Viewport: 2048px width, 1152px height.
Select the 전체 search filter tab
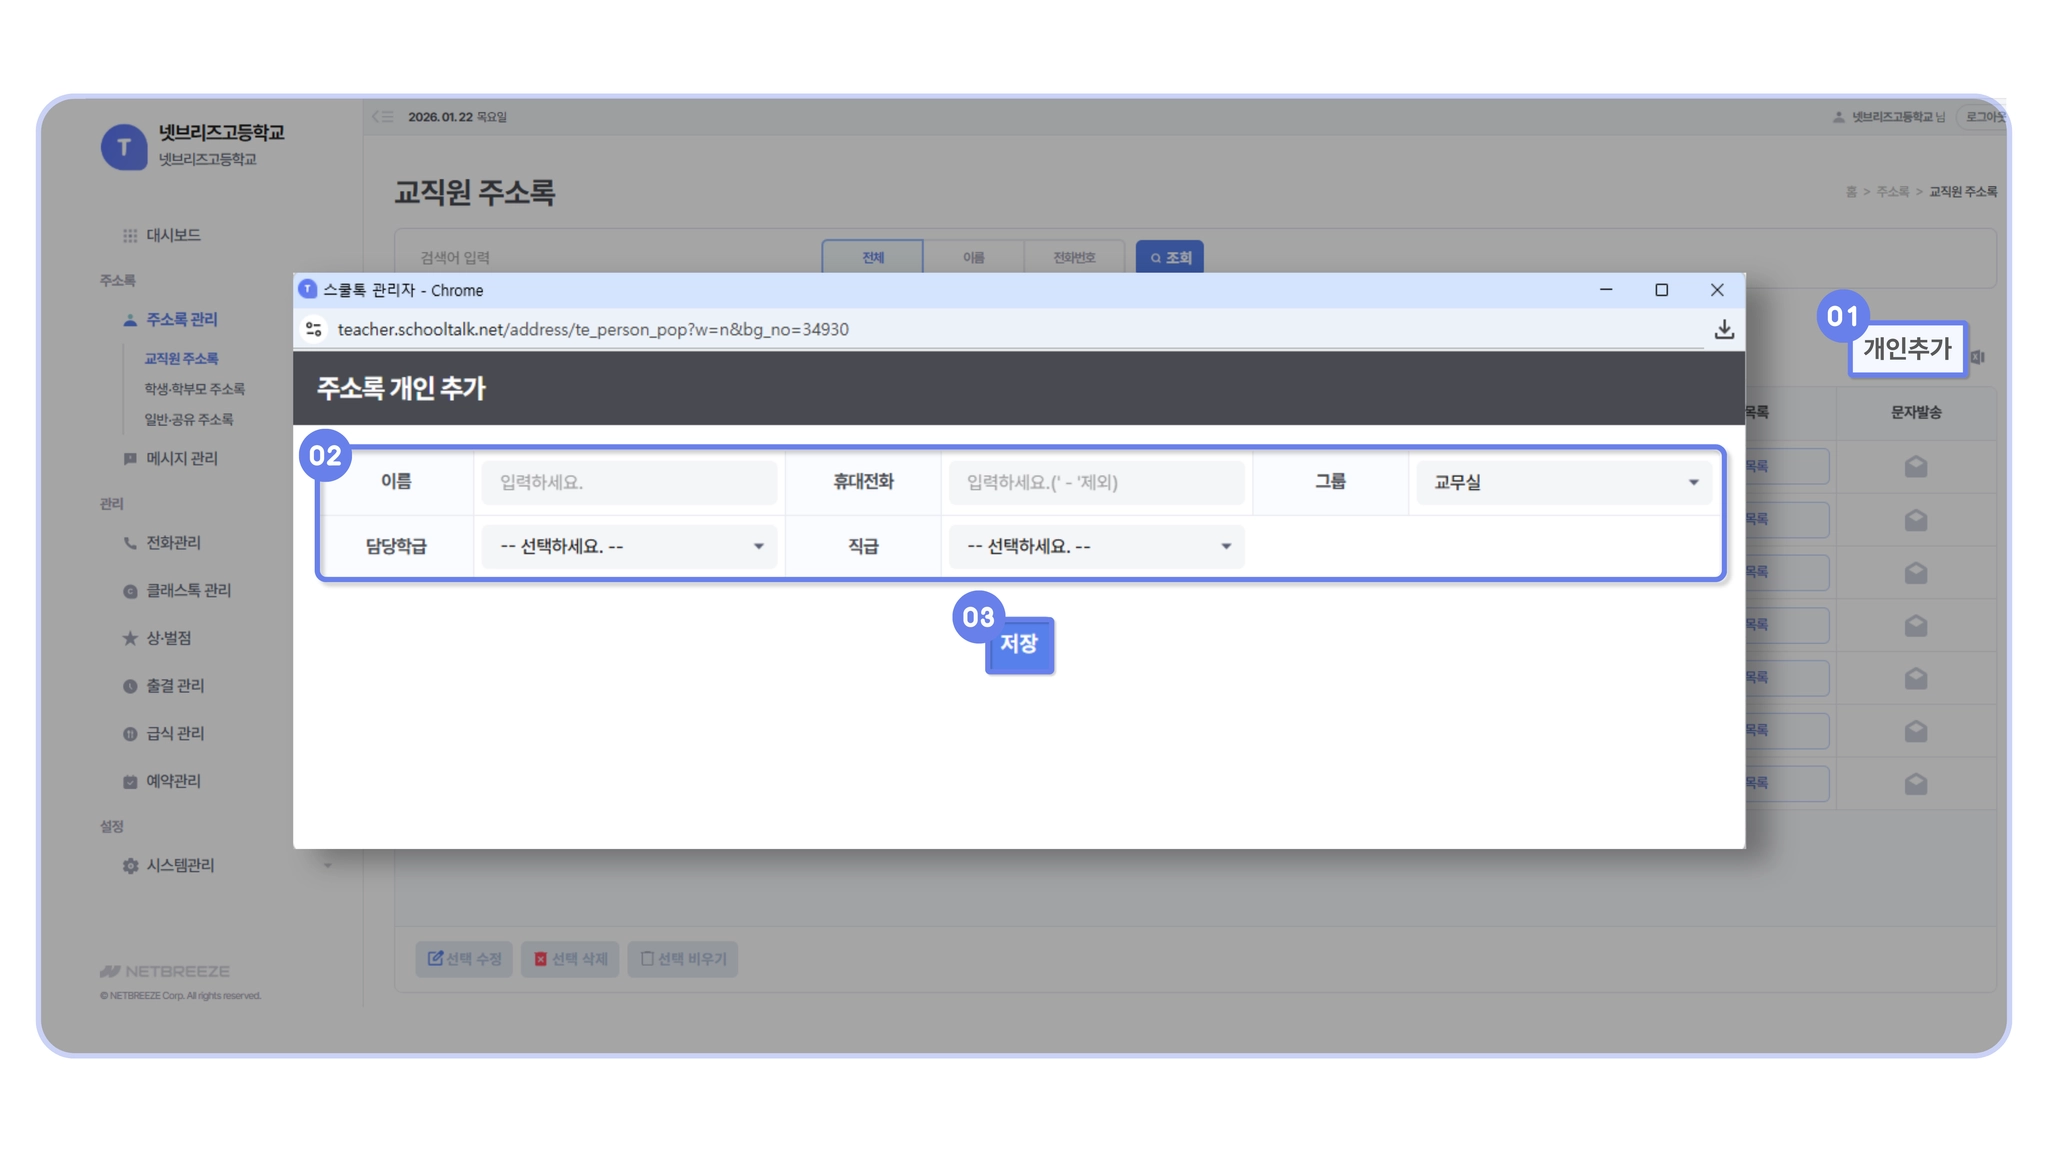(x=873, y=257)
